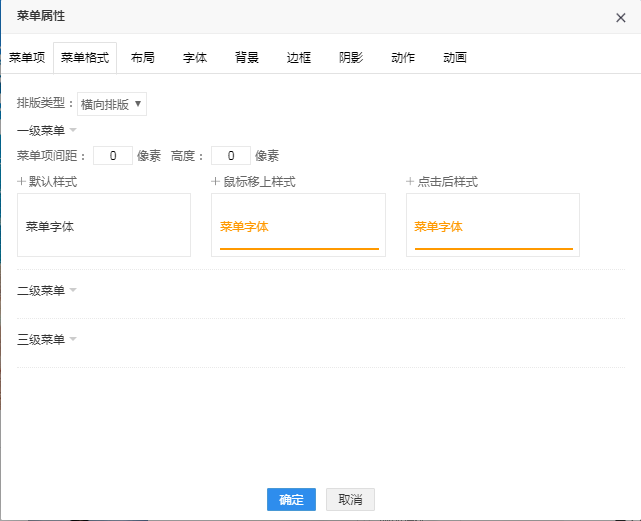The width and height of the screenshot is (641, 521).
Task: Click the plus icon beside 默认样式
Action: point(21,182)
